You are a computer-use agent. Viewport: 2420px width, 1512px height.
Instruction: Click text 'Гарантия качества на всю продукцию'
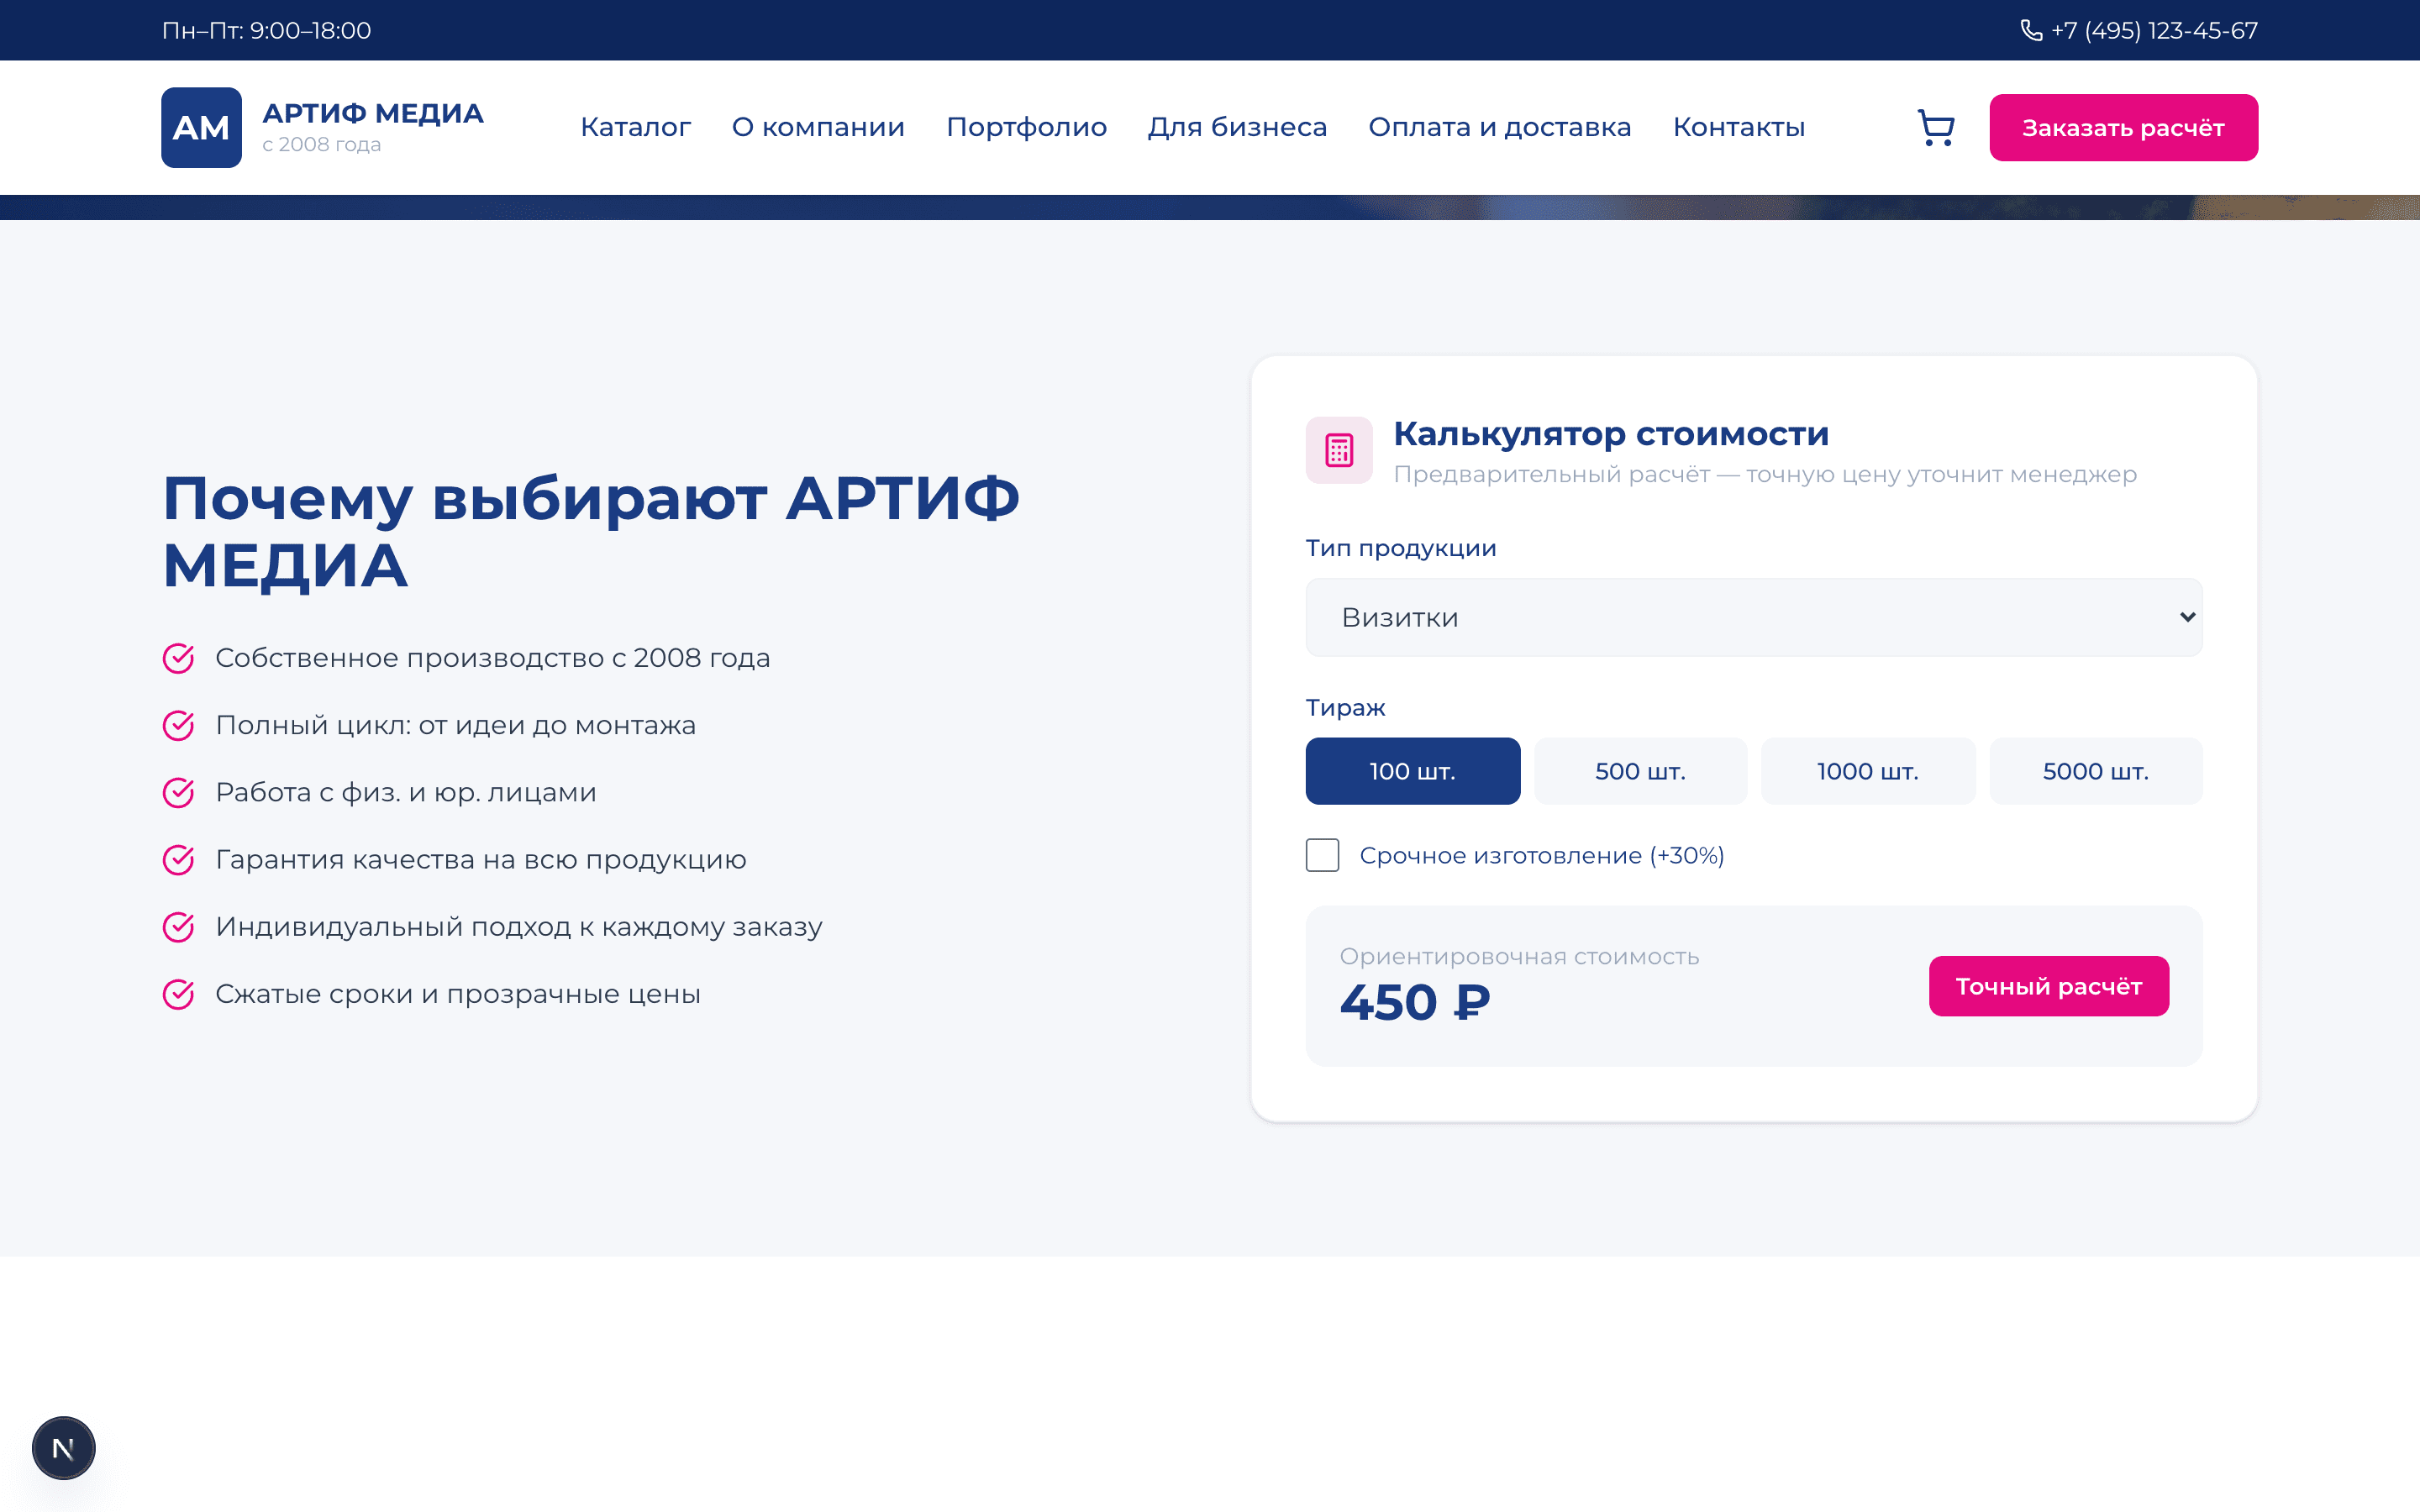[480, 860]
